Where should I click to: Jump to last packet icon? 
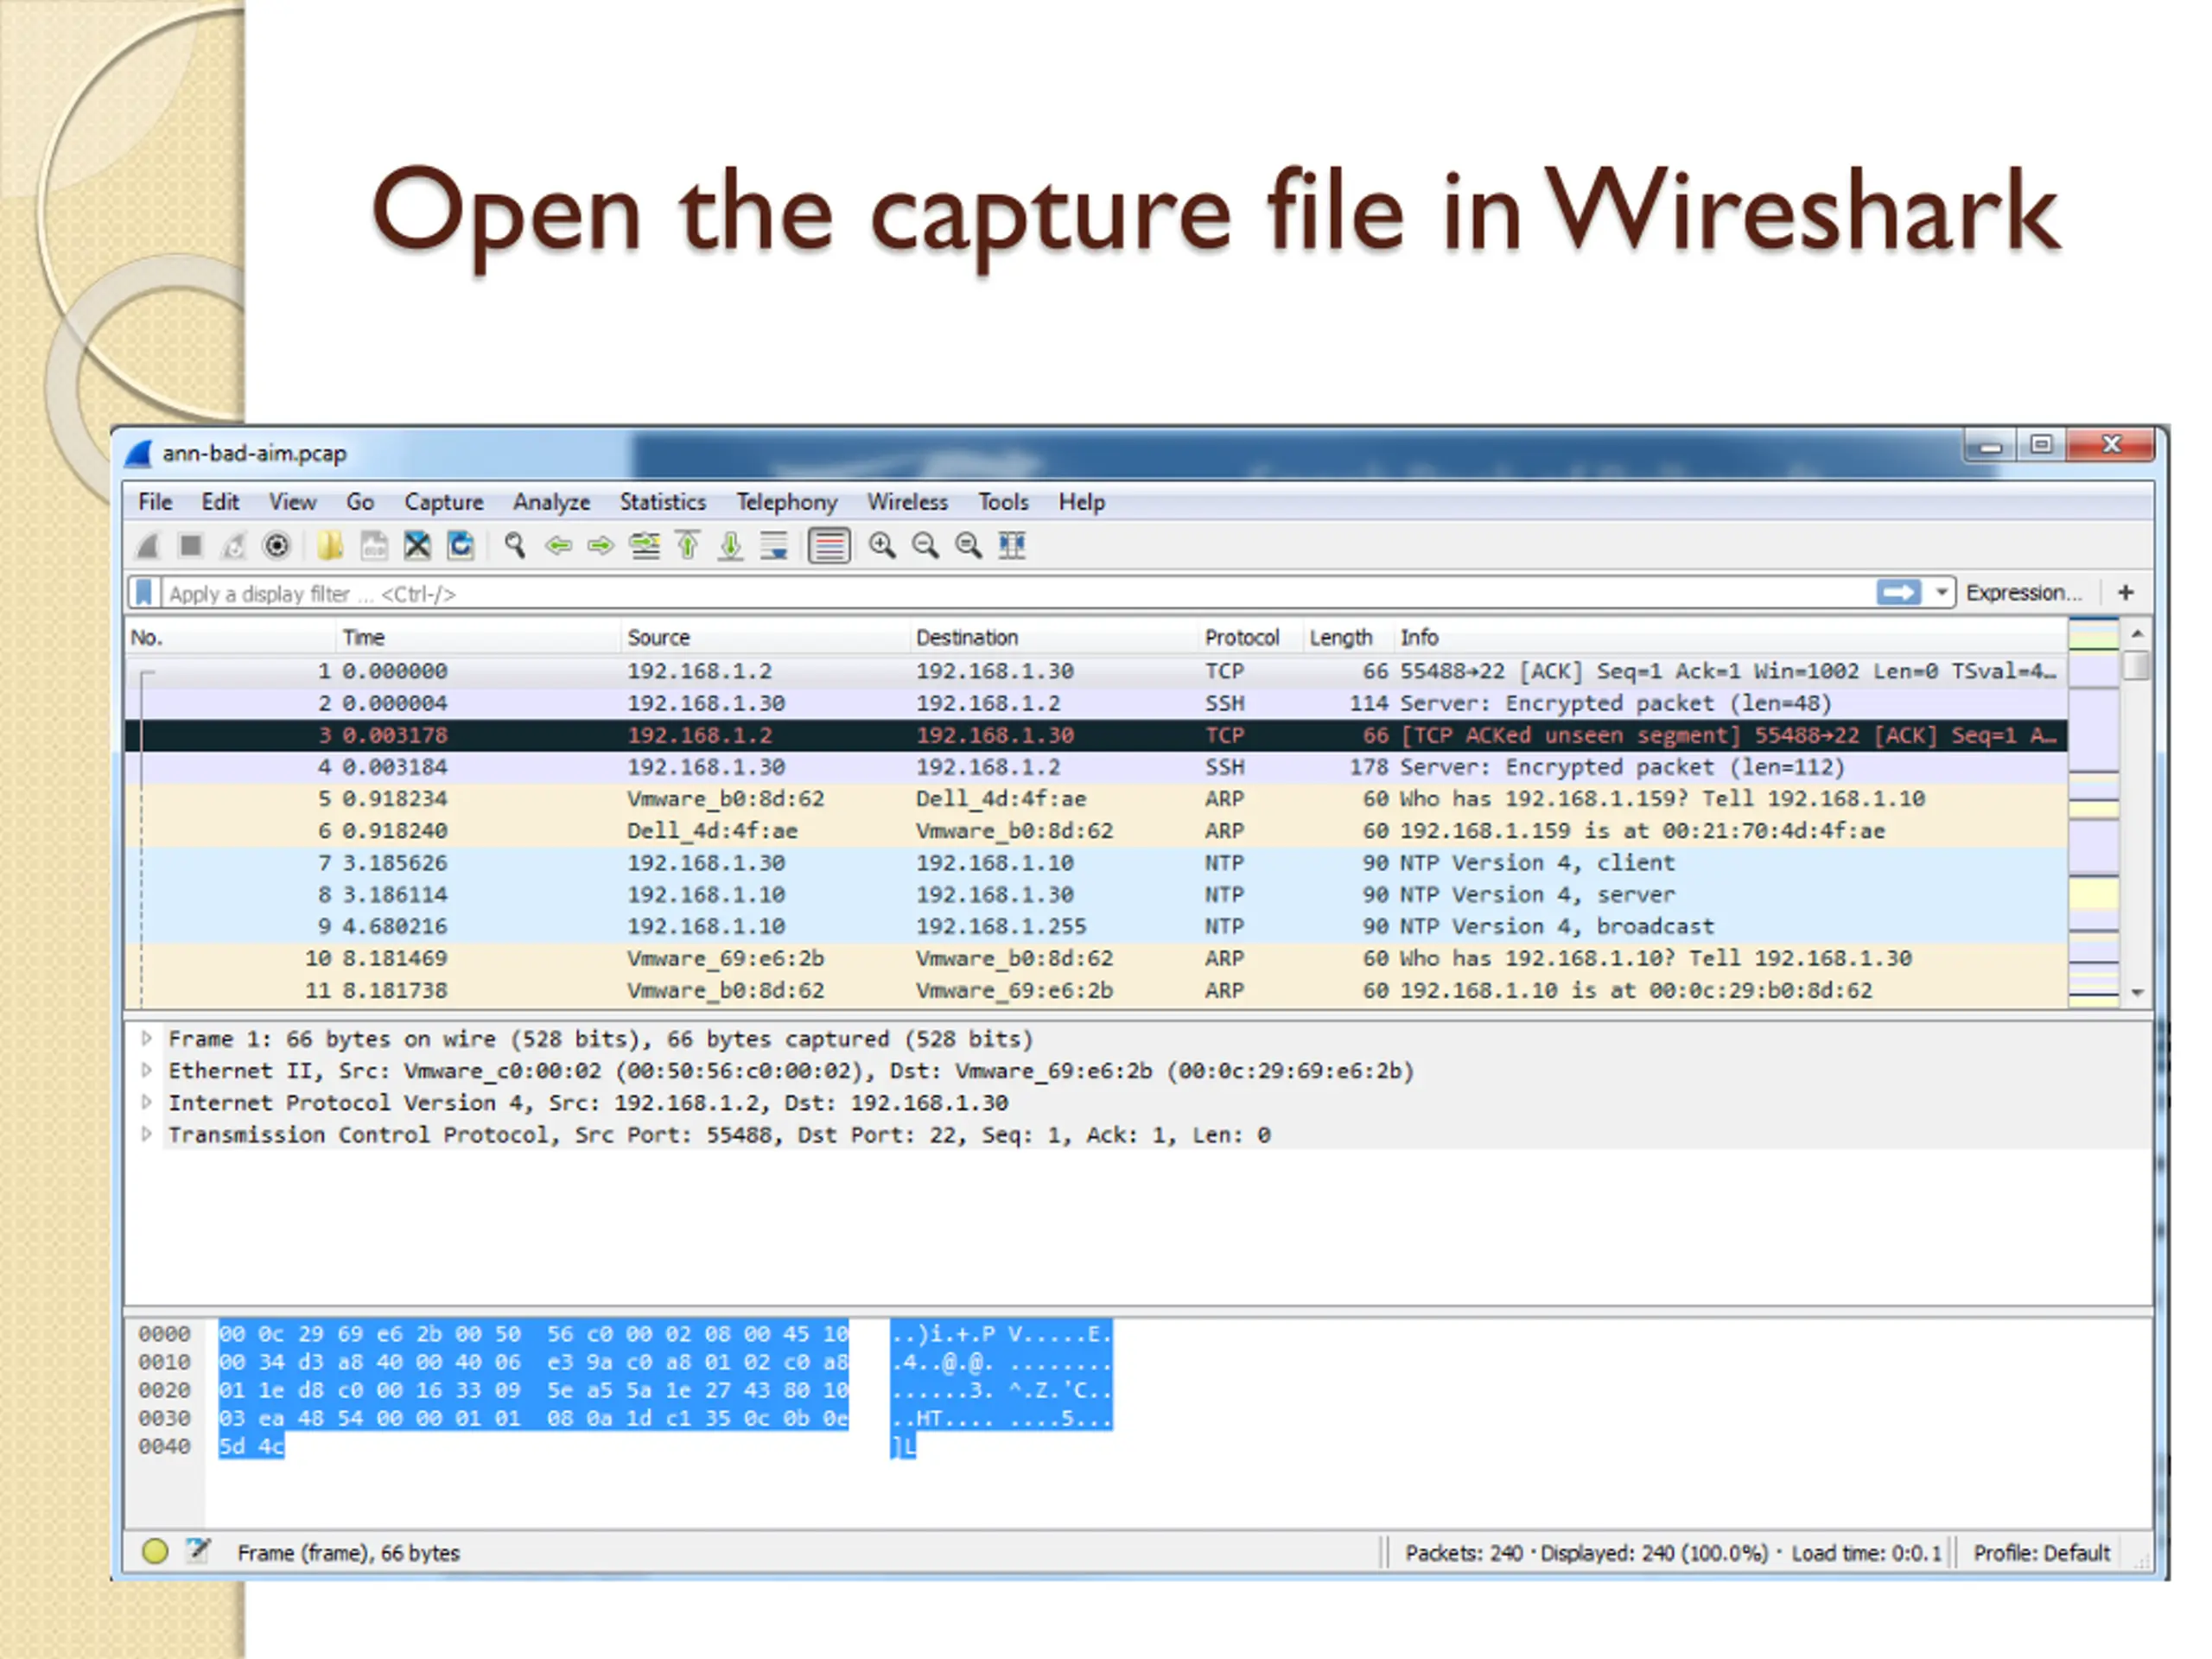coord(731,546)
